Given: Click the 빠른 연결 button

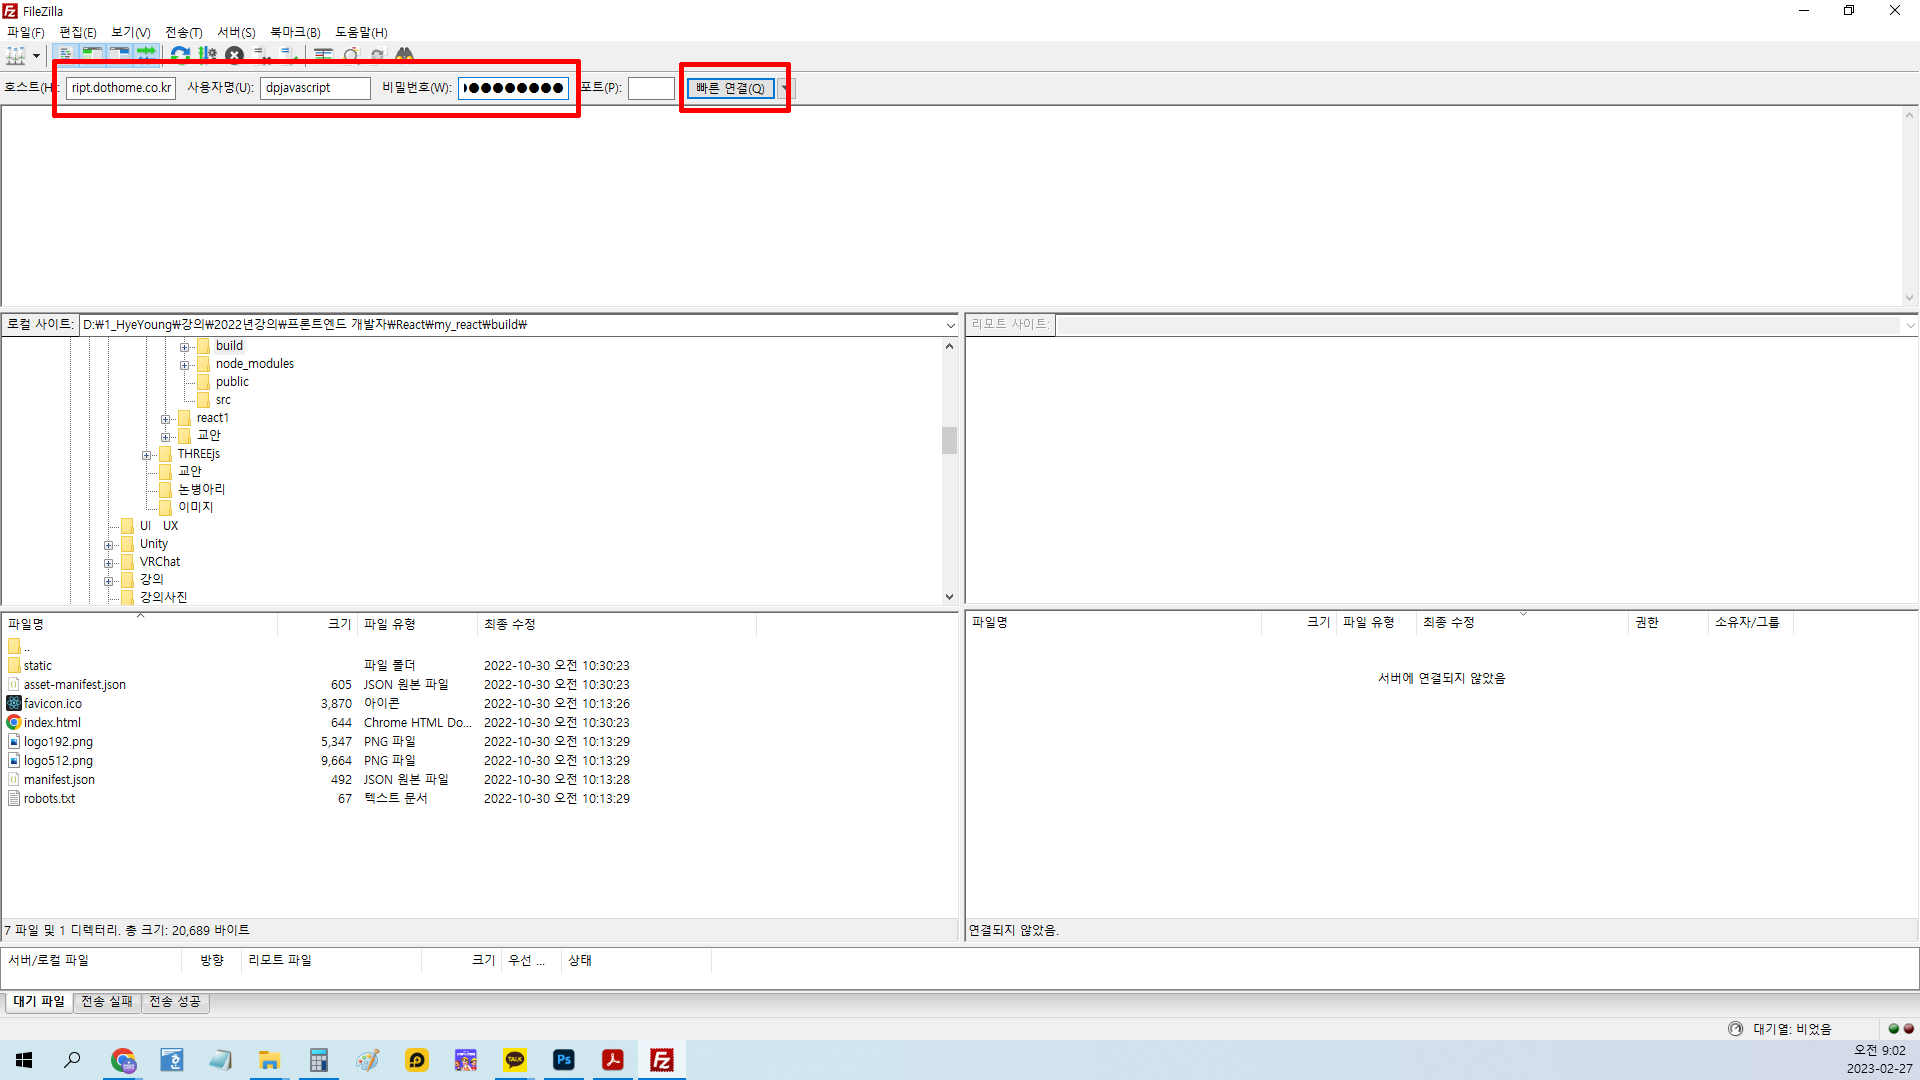Looking at the screenshot, I should [731, 88].
